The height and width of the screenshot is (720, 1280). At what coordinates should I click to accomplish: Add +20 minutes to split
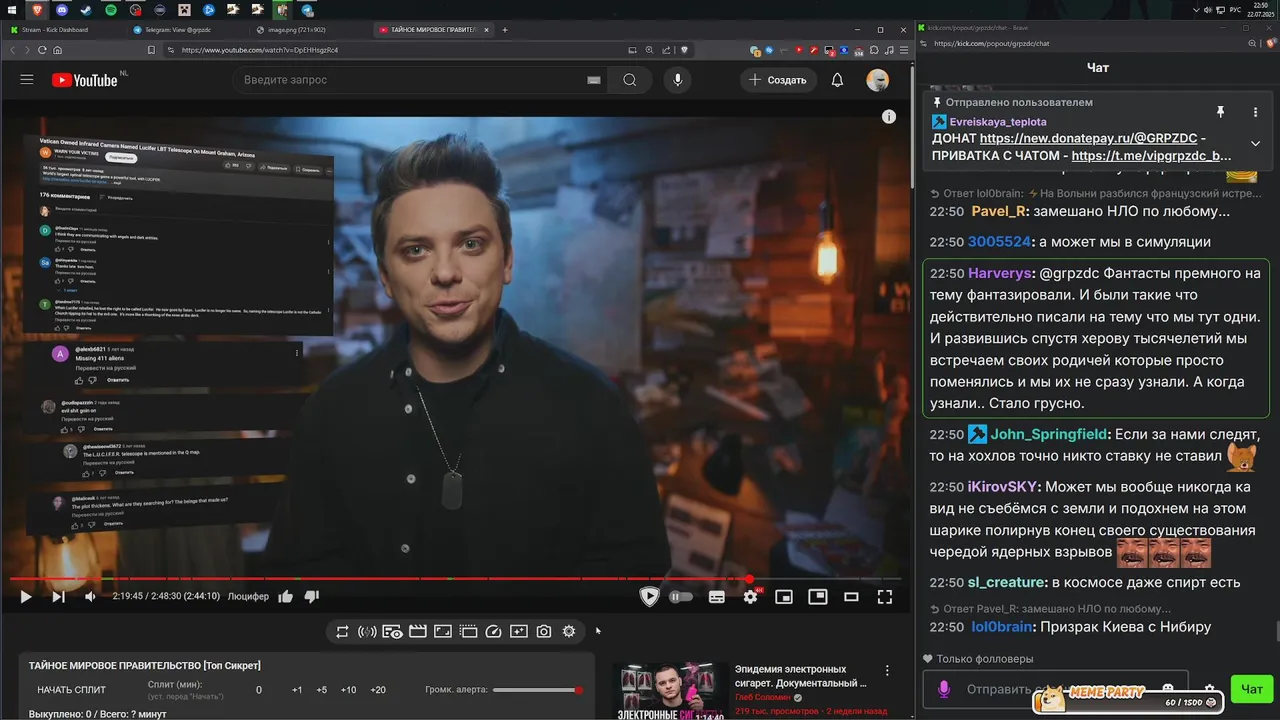378,690
